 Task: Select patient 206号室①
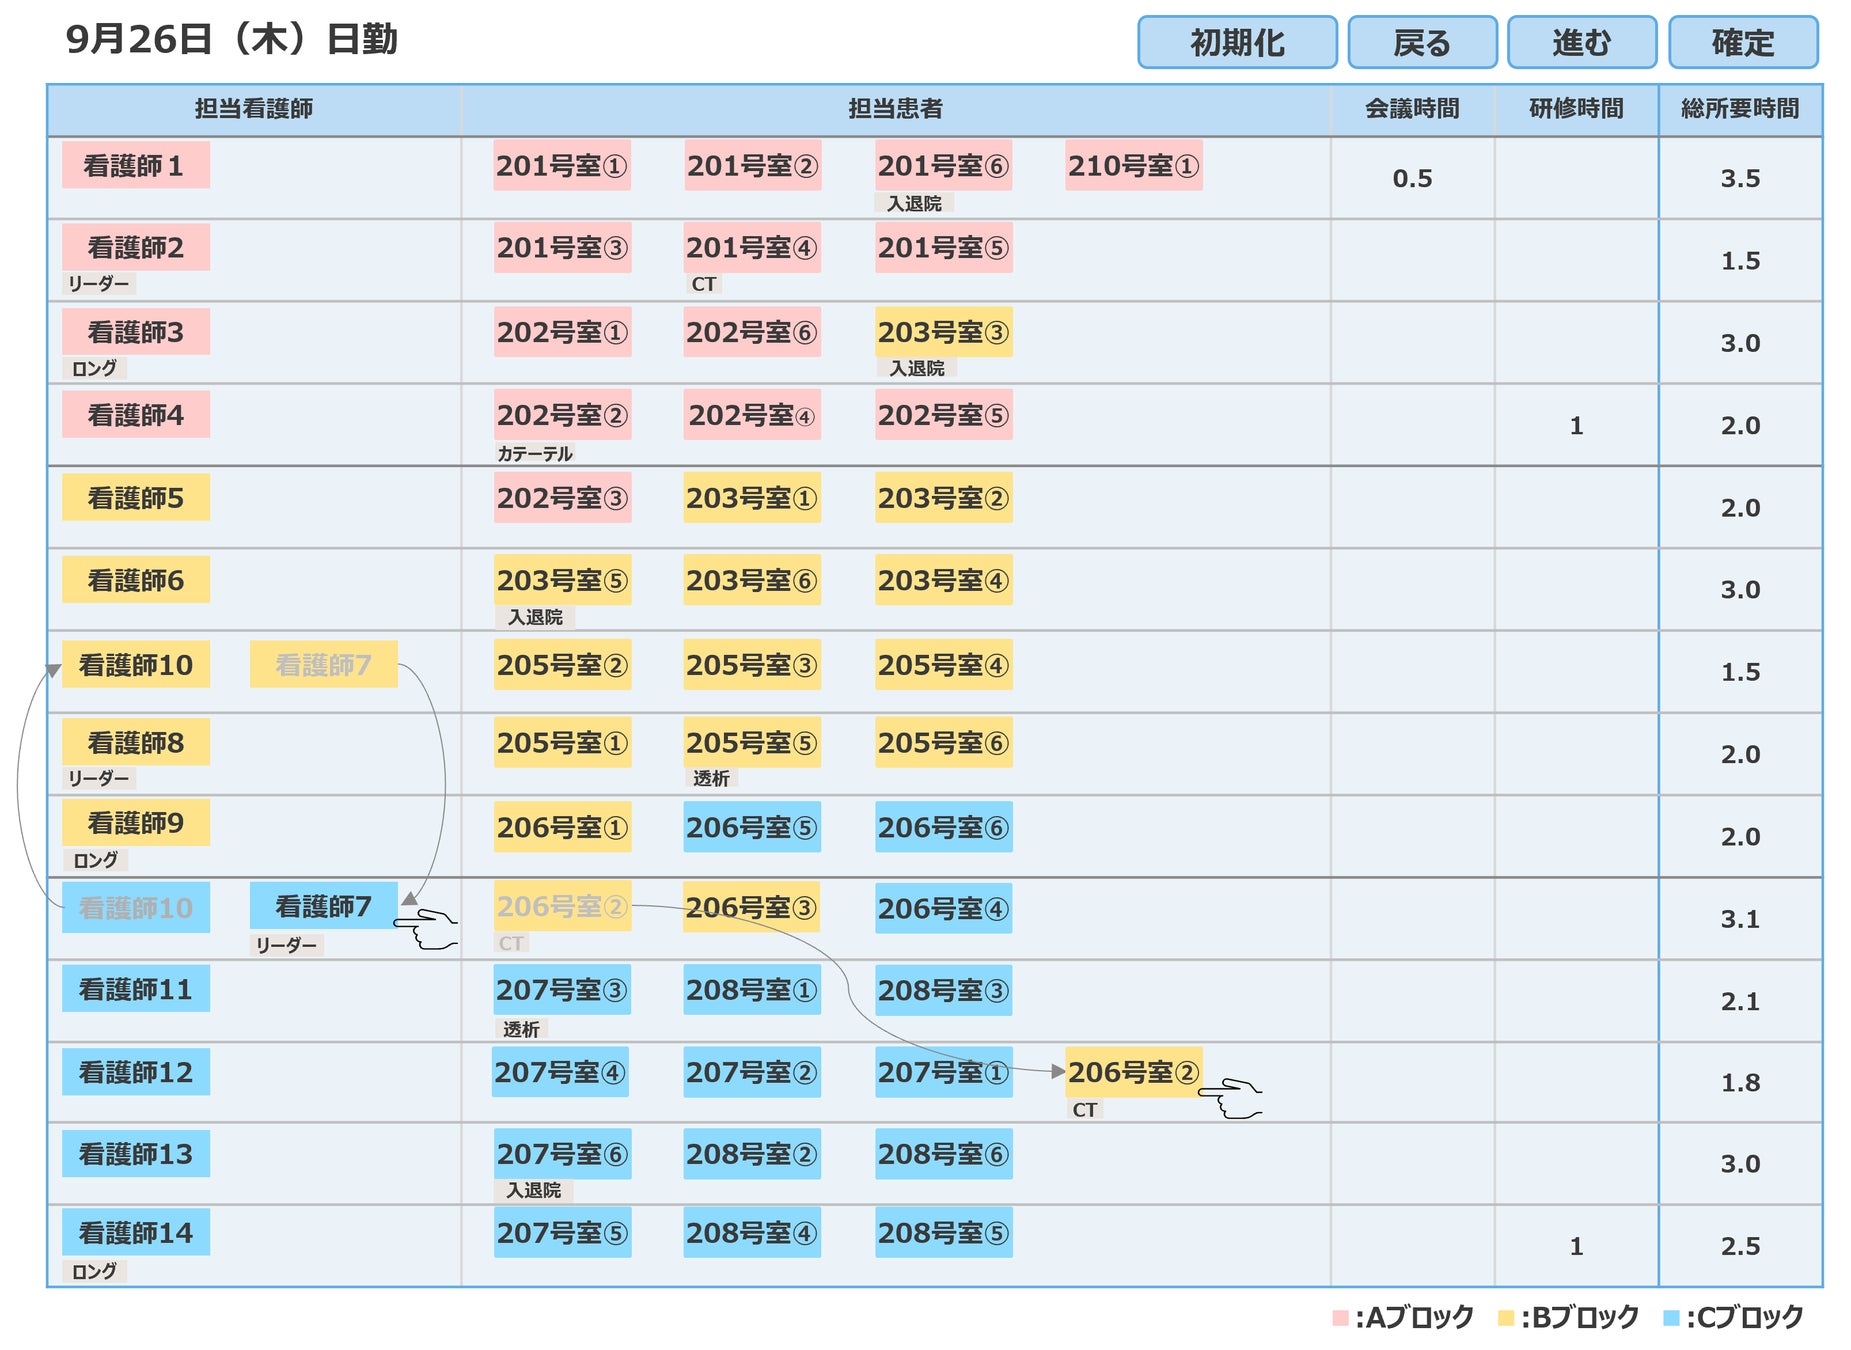(x=563, y=827)
